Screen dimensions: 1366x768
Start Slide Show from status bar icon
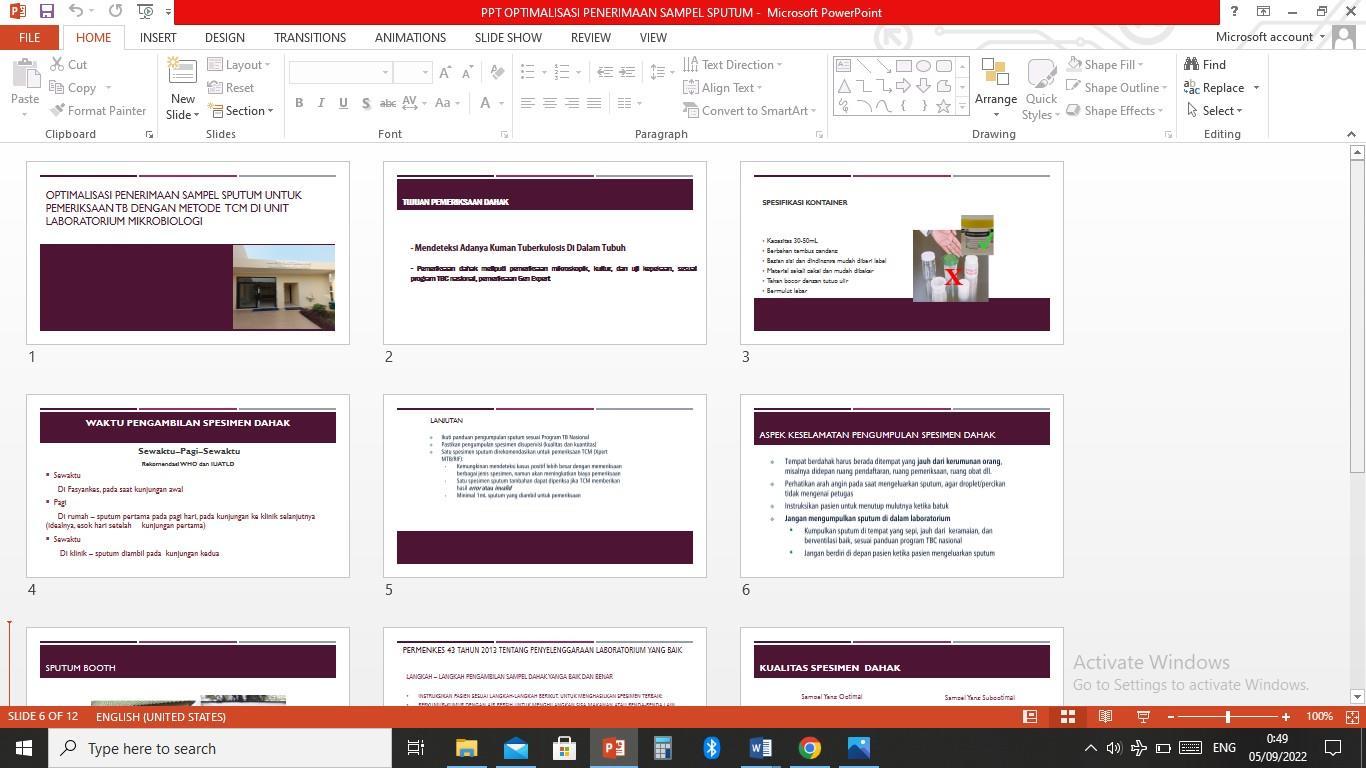tap(1144, 717)
